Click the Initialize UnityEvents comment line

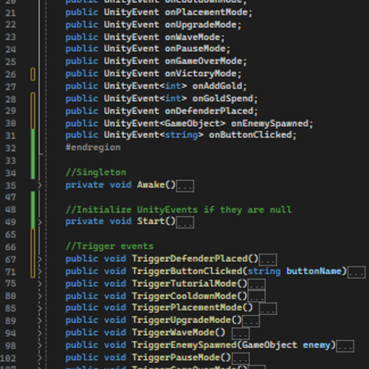pos(178,210)
